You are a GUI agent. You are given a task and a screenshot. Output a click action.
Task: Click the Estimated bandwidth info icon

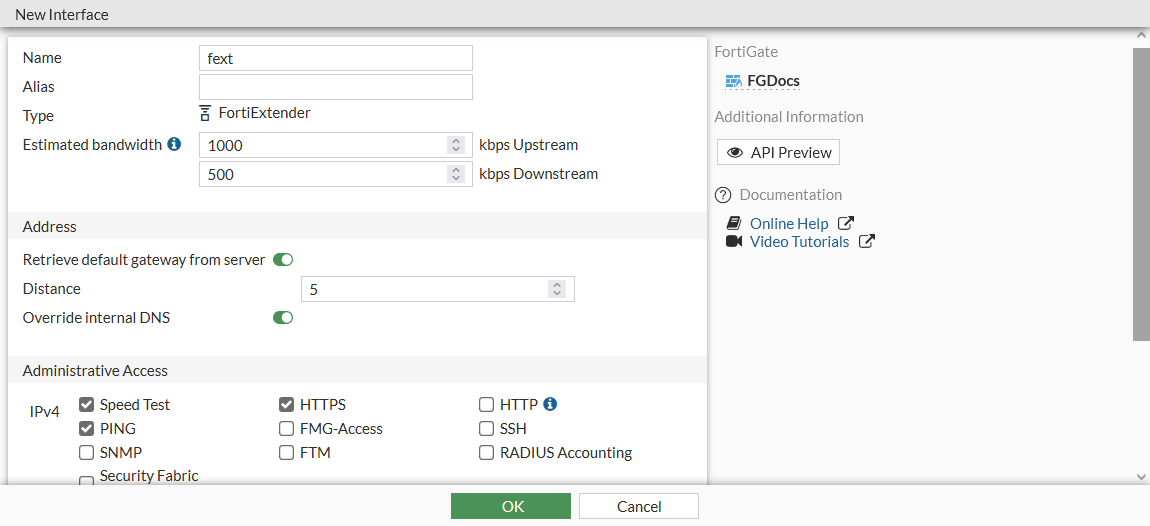coord(174,145)
